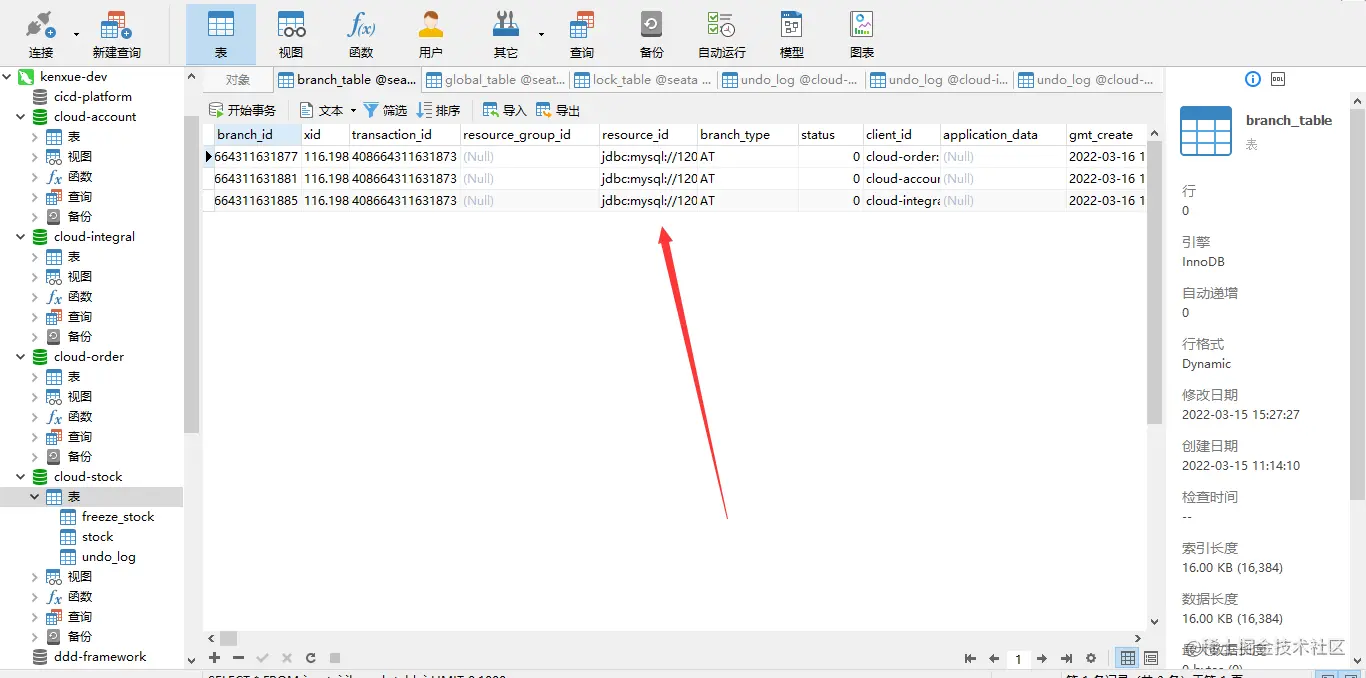
Task: Switch to the 对象 tab
Action: pos(238,80)
